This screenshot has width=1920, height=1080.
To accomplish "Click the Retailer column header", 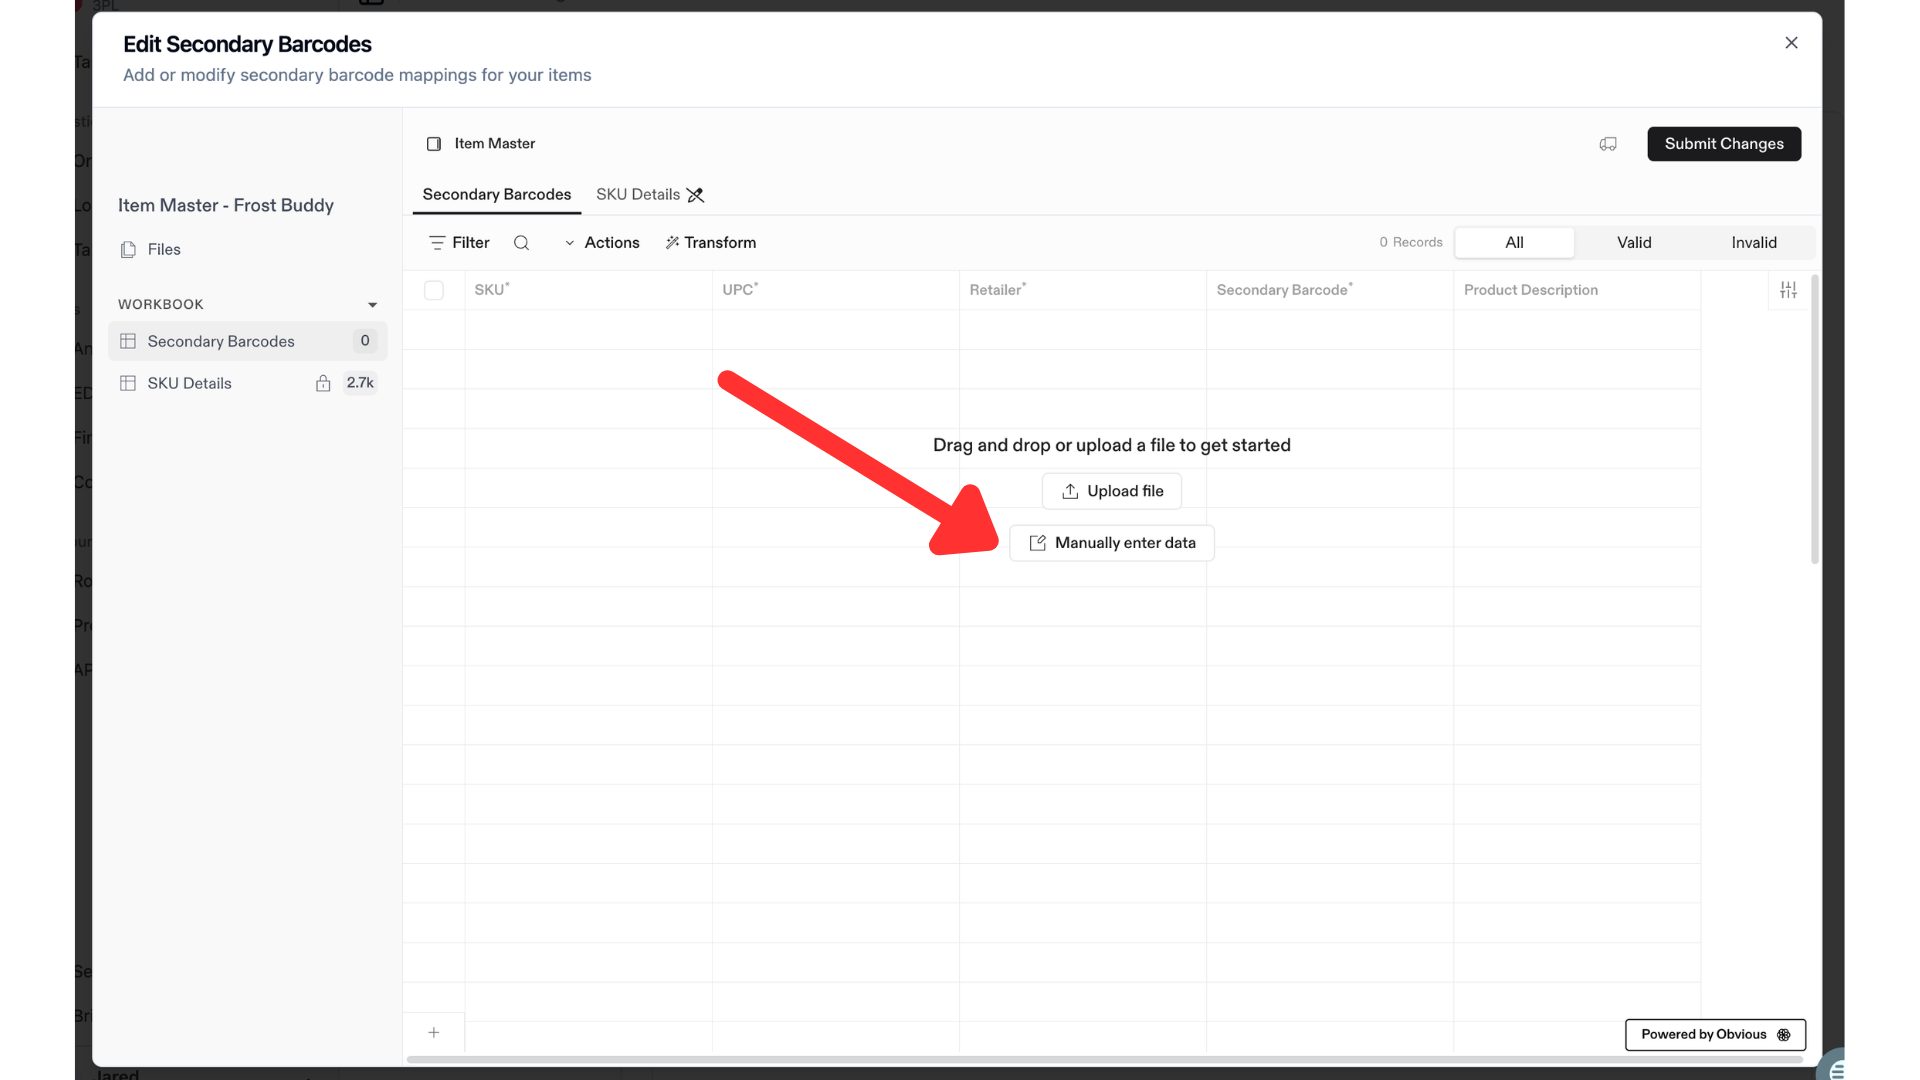I will pyautogui.click(x=1082, y=290).
